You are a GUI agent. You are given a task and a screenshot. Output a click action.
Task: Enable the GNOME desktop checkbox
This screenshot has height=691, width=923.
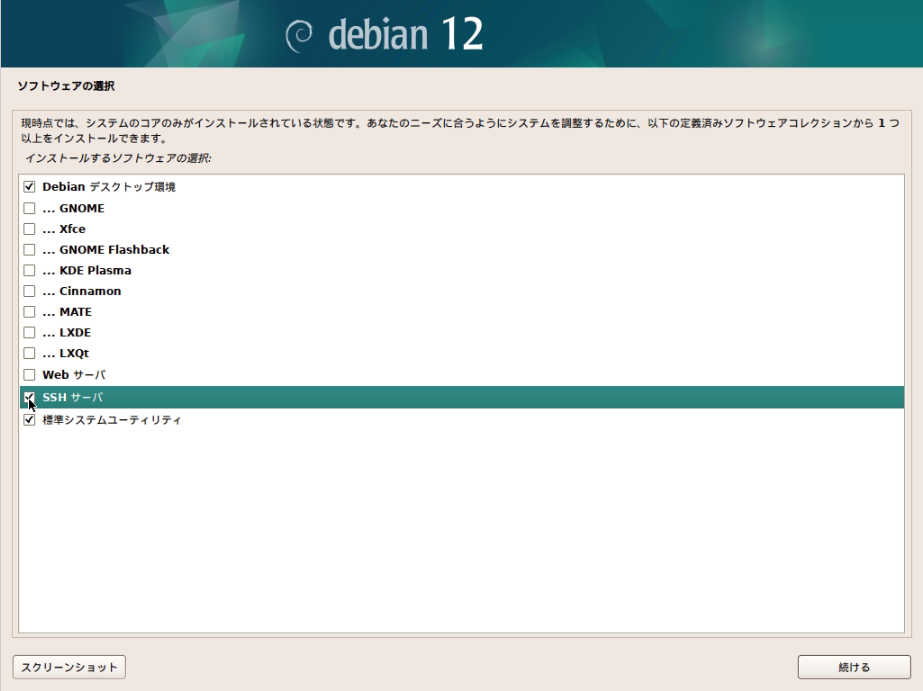pyautogui.click(x=29, y=208)
